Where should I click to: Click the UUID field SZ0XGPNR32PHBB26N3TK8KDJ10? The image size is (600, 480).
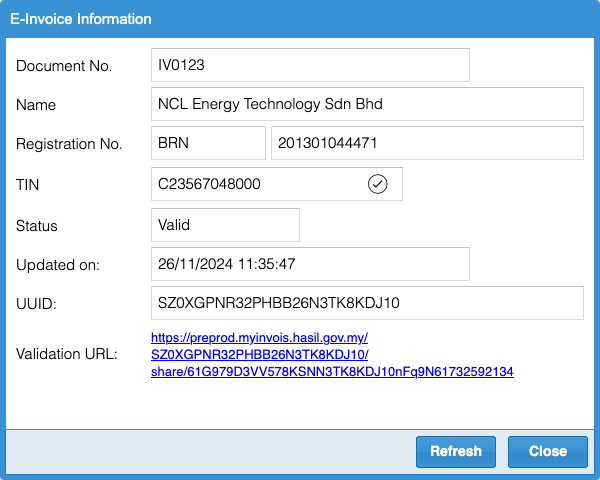[x=367, y=303]
